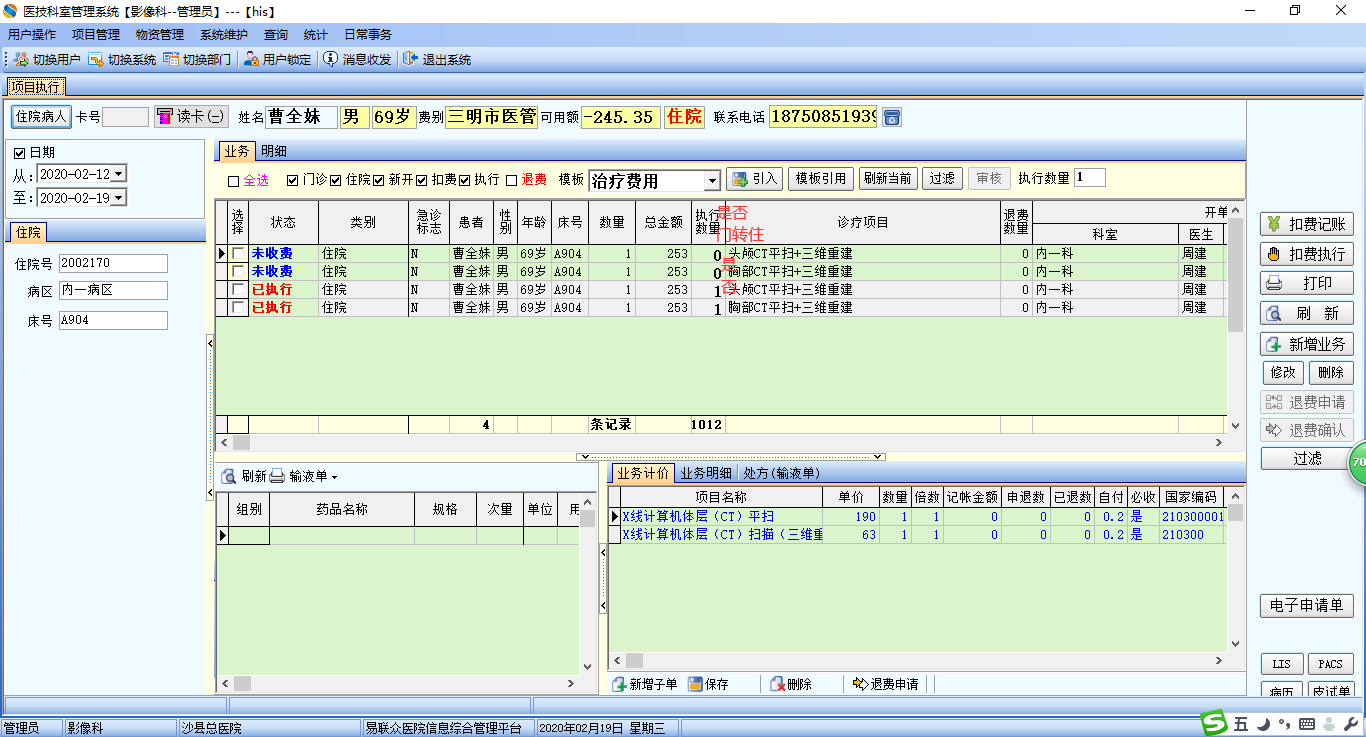Click the main table horizontal scrollbar

coord(722,442)
